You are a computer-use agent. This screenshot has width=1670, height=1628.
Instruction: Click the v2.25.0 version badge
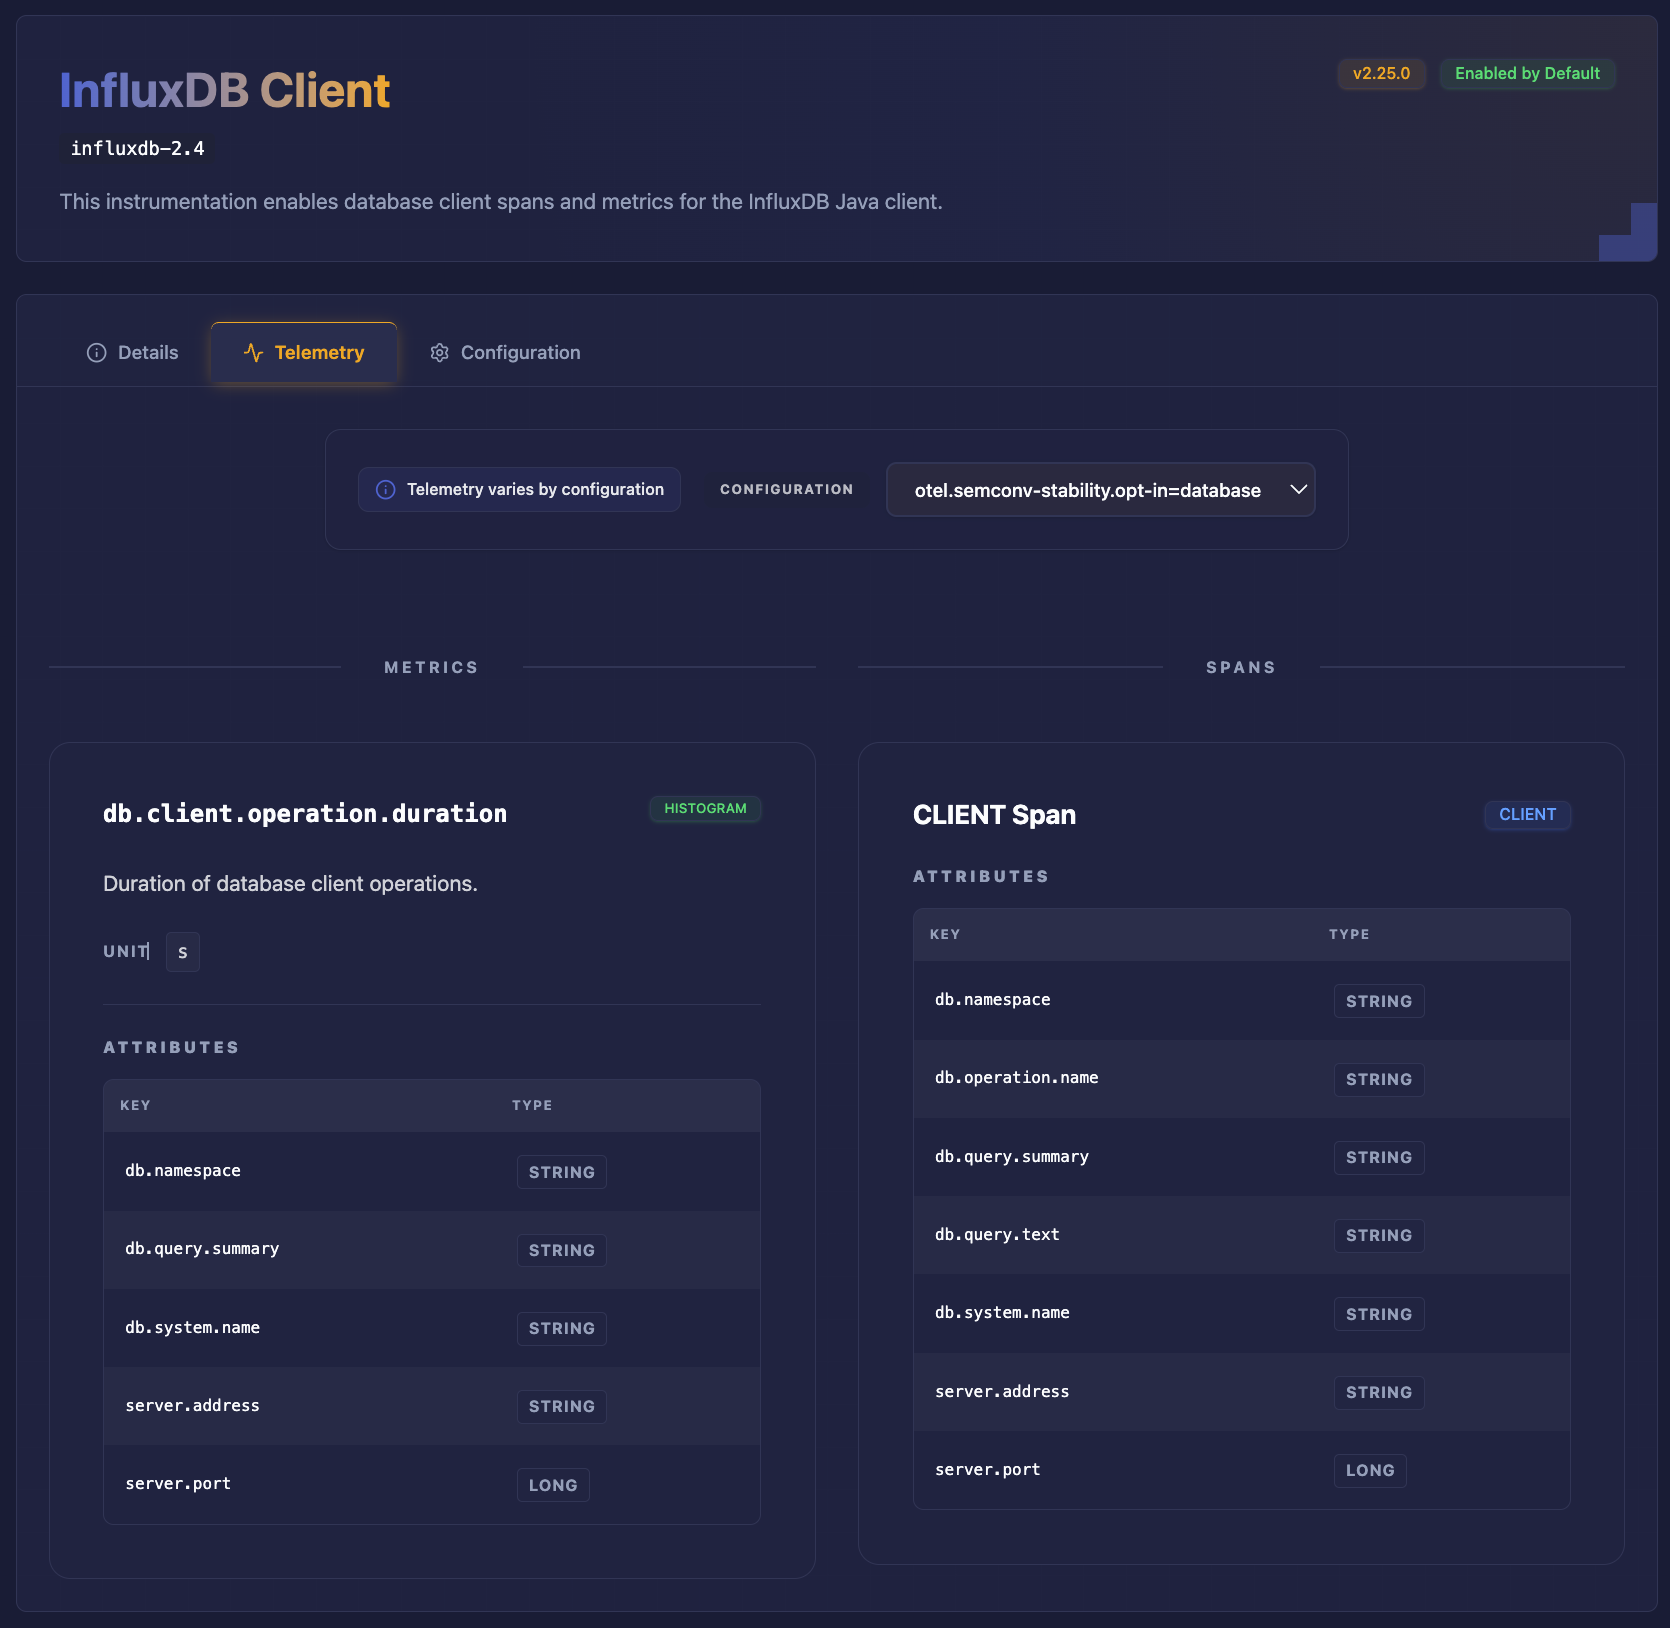1381,74
